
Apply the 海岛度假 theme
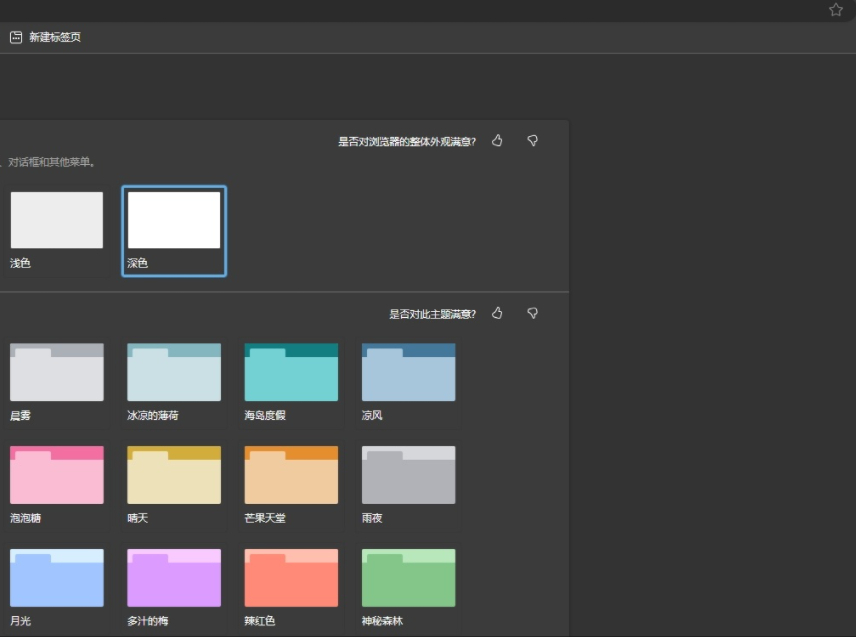[x=291, y=382]
